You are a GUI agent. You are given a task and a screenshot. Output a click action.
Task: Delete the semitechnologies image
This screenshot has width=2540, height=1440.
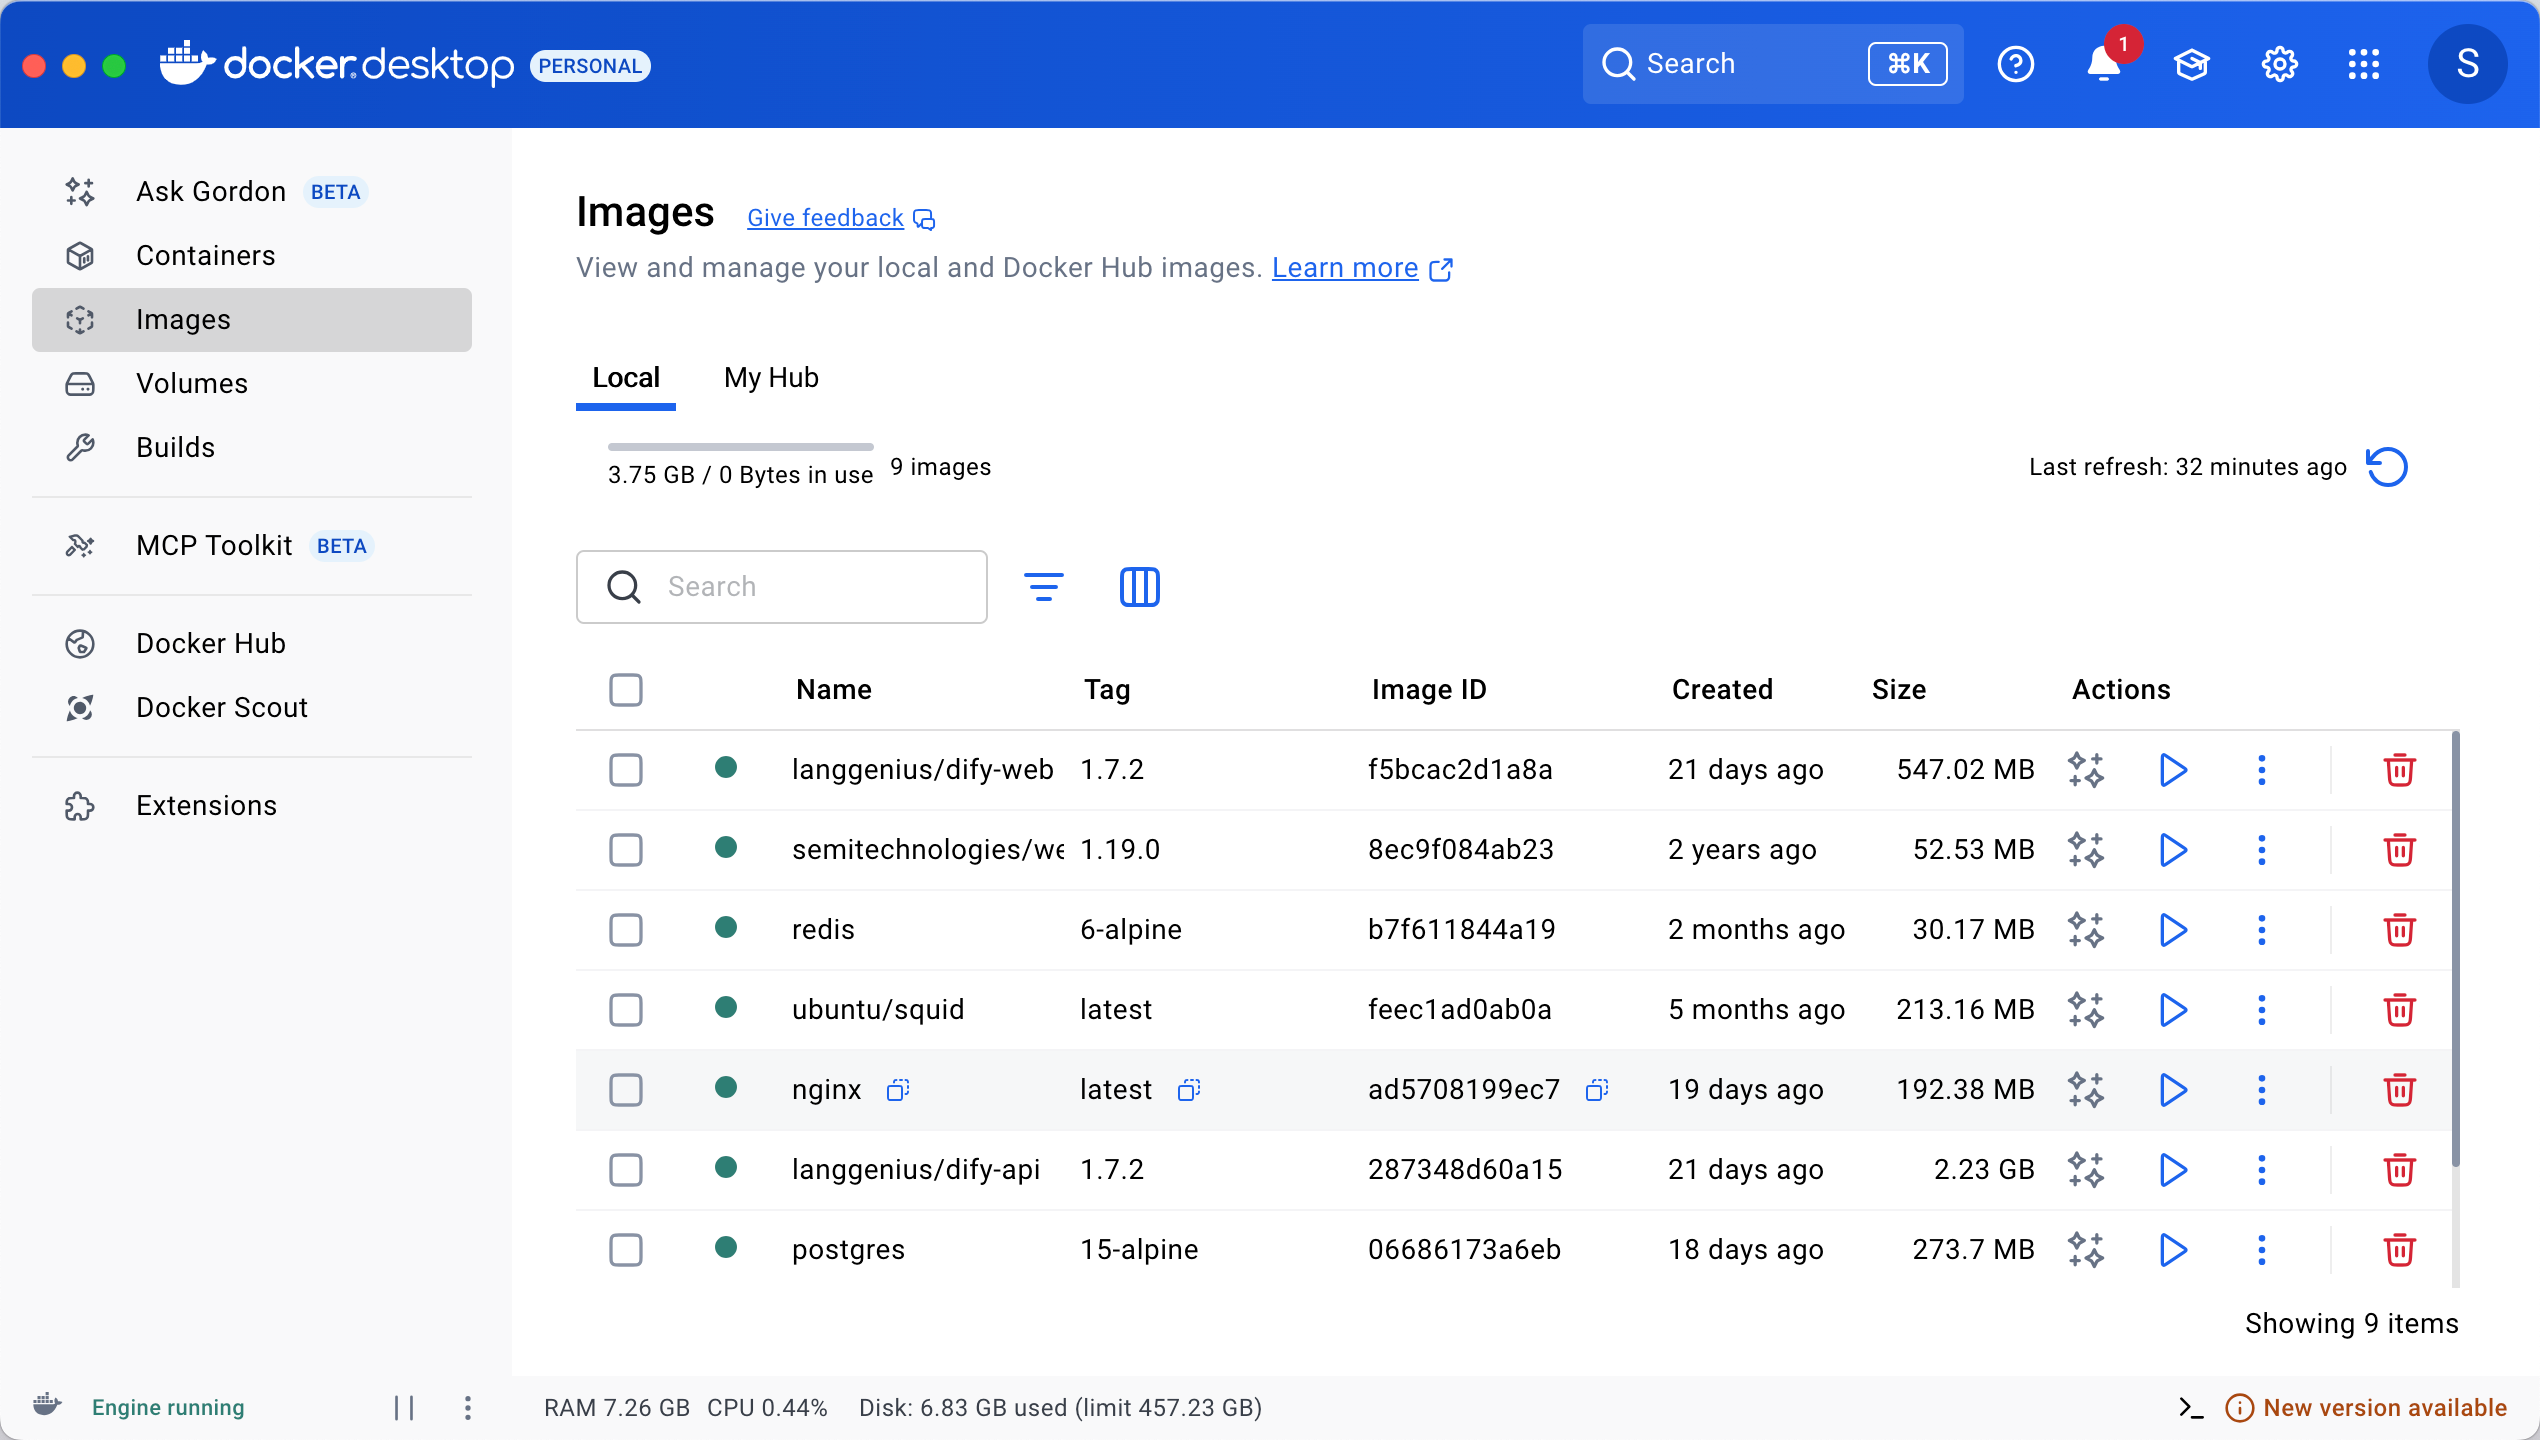pyautogui.click(x=2399, y=850)
